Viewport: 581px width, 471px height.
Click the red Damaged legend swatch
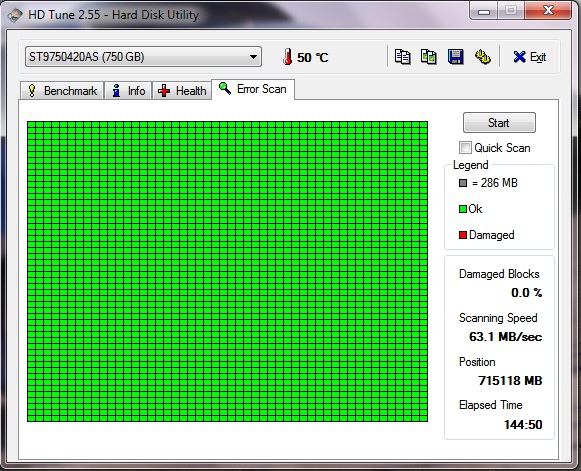tap(463, 235)
